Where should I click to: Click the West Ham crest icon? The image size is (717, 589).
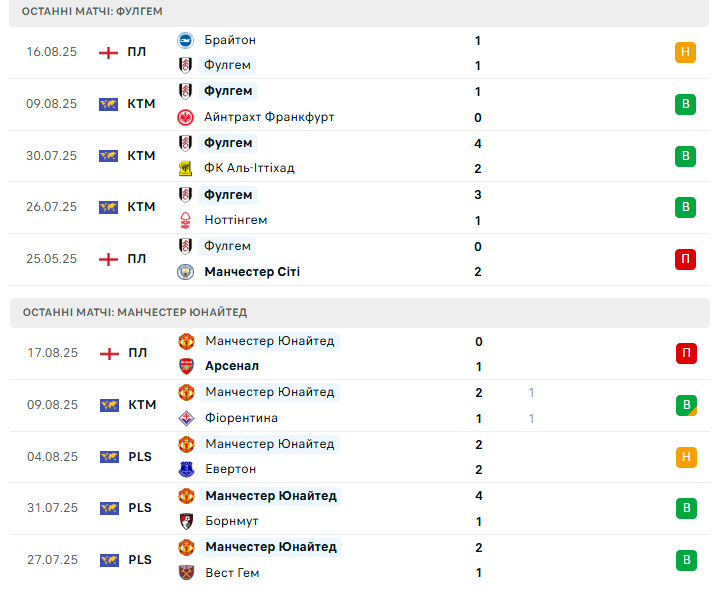point(185,573)
